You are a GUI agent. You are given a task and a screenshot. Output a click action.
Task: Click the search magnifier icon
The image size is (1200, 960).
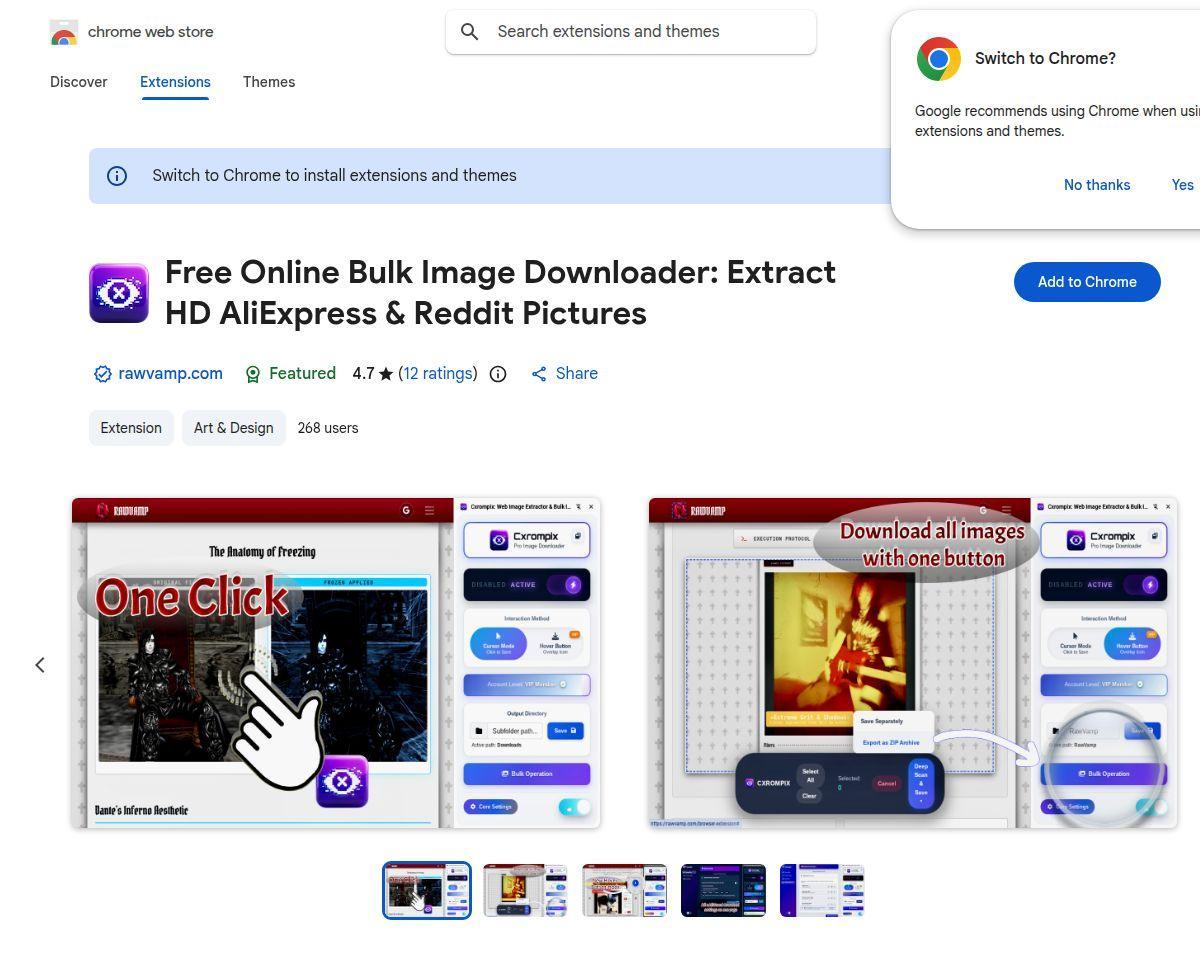(469, 32)
